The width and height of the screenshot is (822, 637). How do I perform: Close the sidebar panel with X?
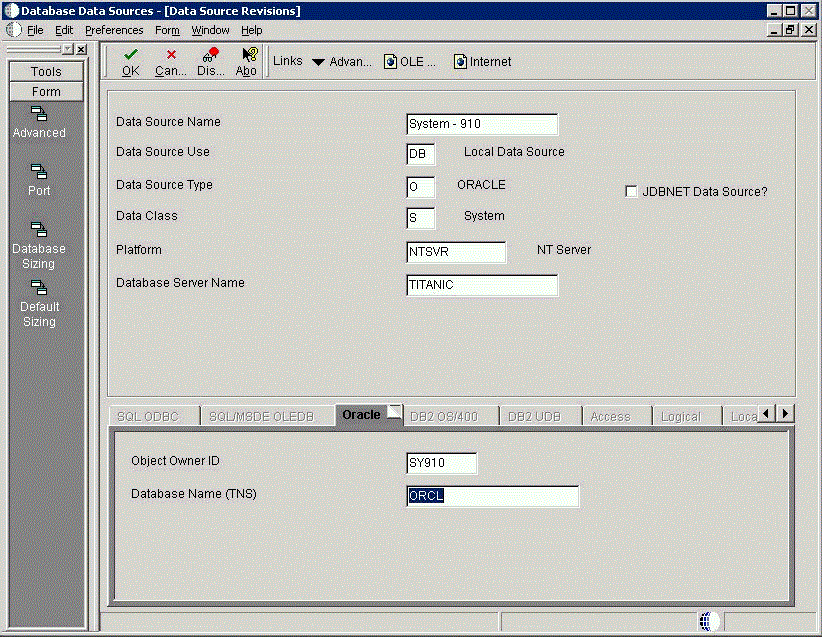coord(81,49)
